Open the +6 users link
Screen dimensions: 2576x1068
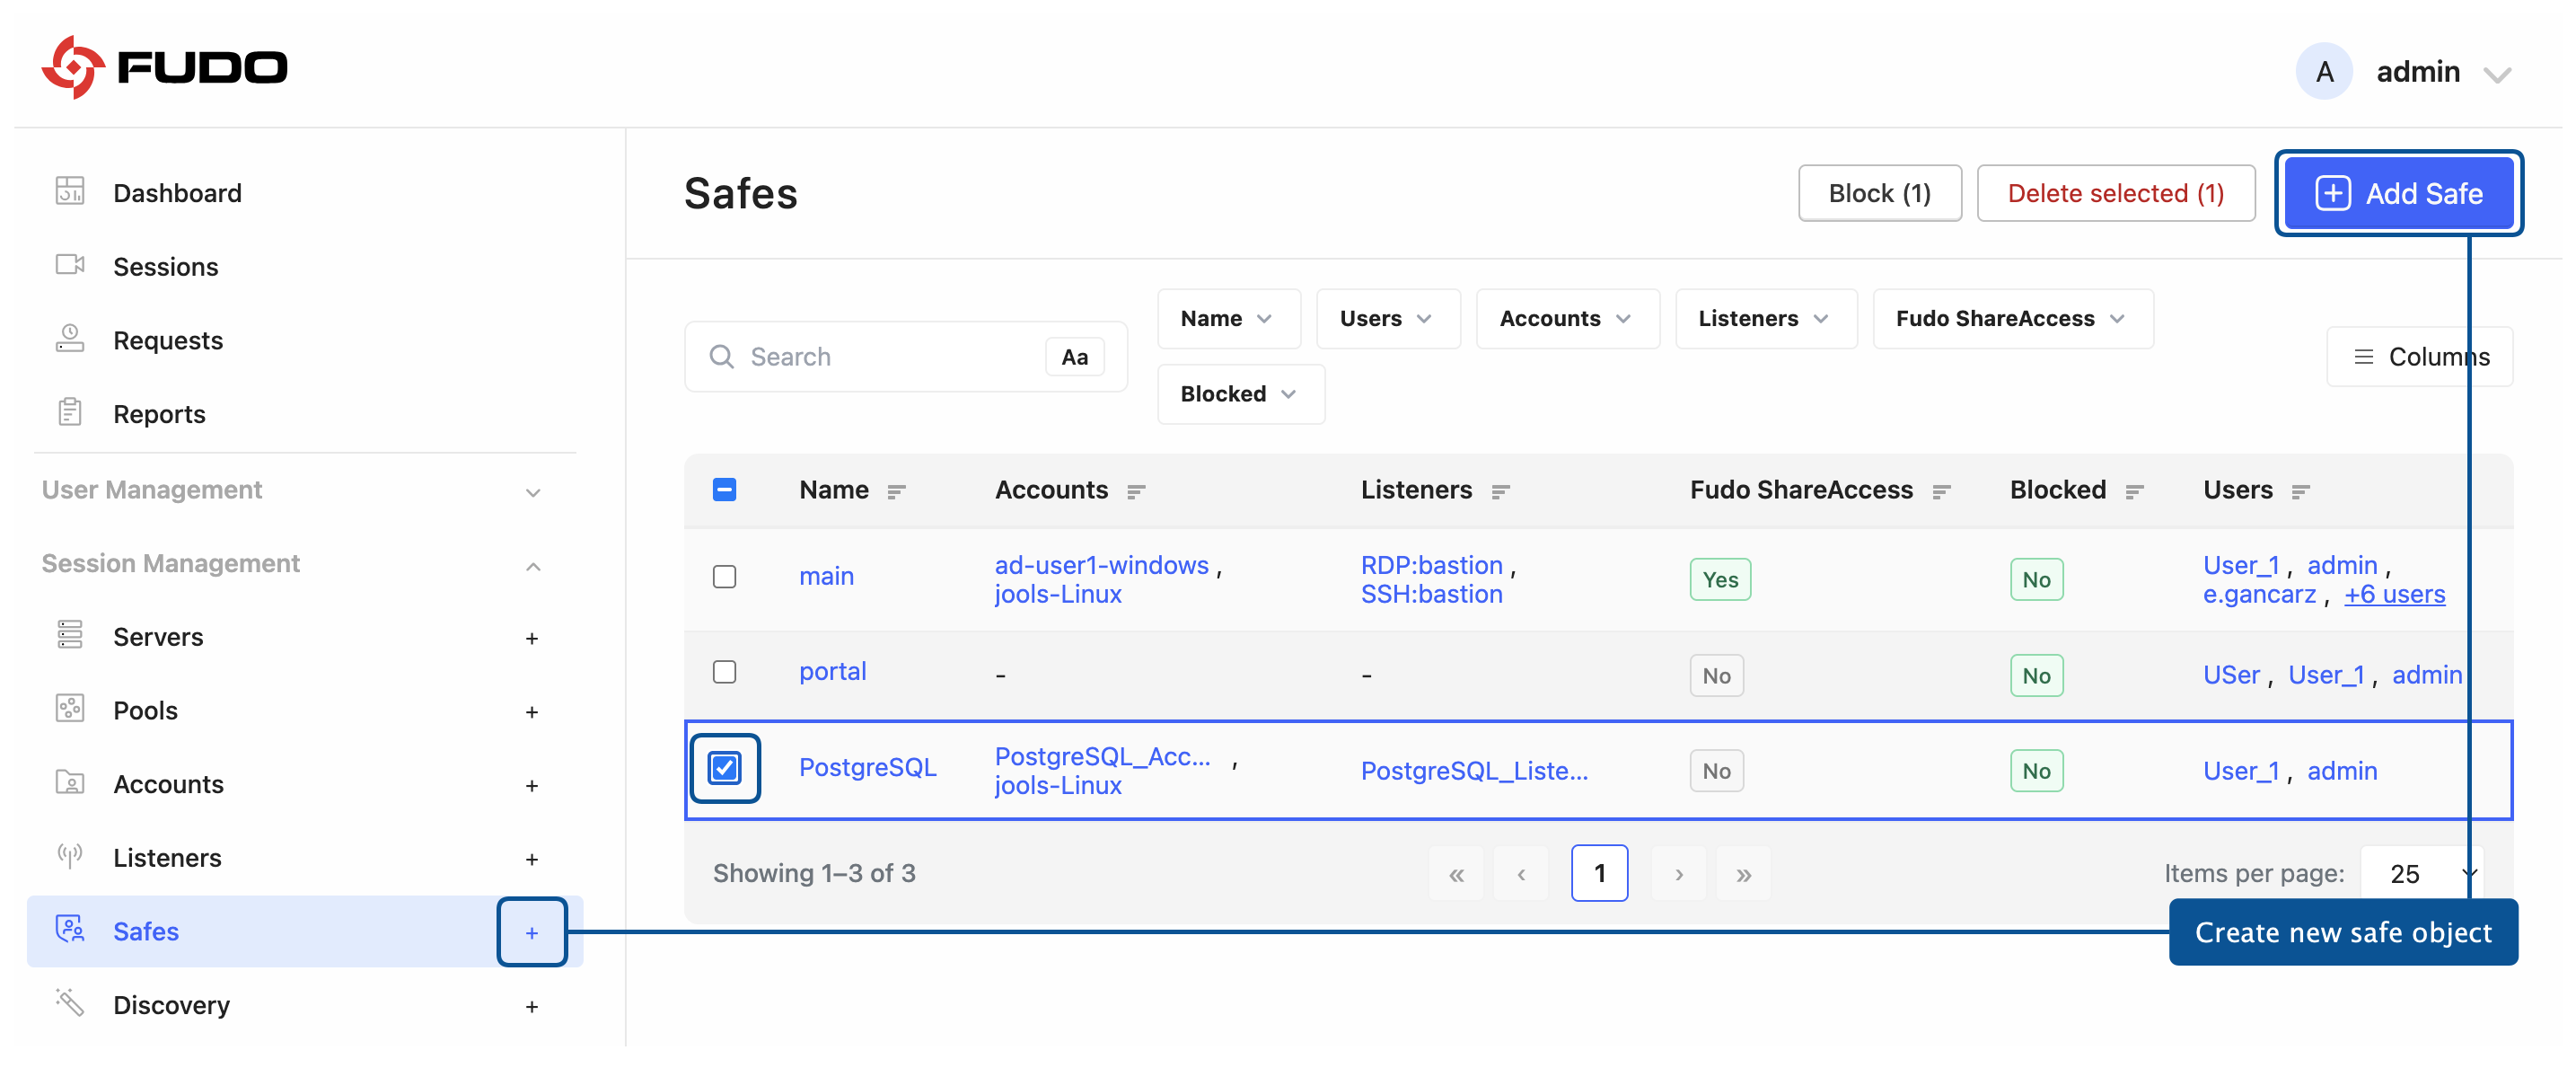pyautogui.click(x=2394, y=594)
